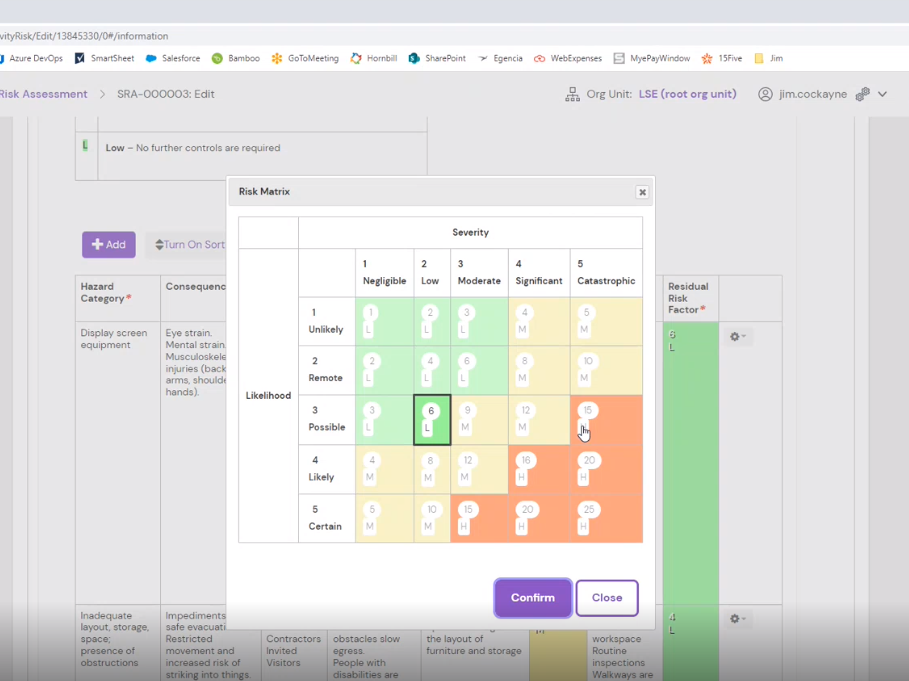909x681 pixels.
Task: Click the Confirm button
Action: 532,598
